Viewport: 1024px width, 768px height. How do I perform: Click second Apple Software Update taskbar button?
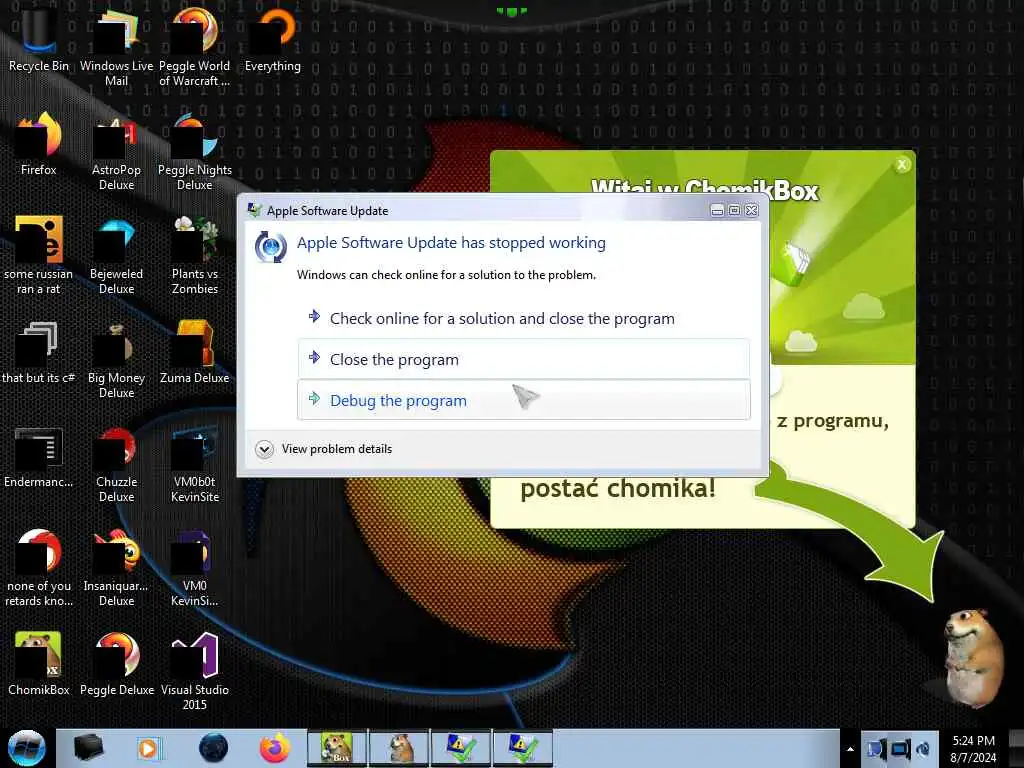523,748
